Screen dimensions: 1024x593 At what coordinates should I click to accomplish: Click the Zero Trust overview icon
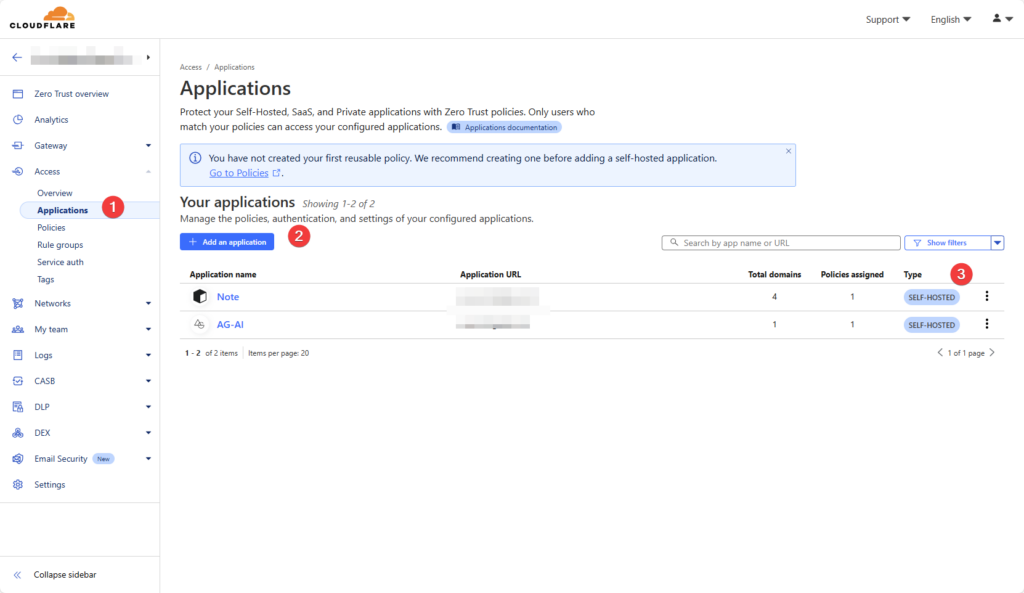(x=18, y=94)
